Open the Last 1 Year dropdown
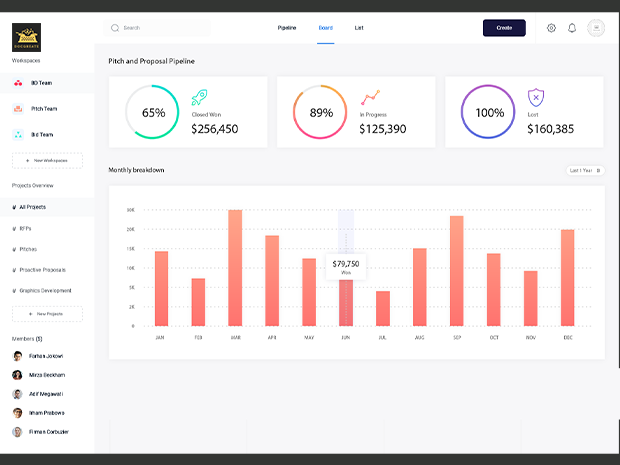This screenshot has height=465, width=620. 585,171
